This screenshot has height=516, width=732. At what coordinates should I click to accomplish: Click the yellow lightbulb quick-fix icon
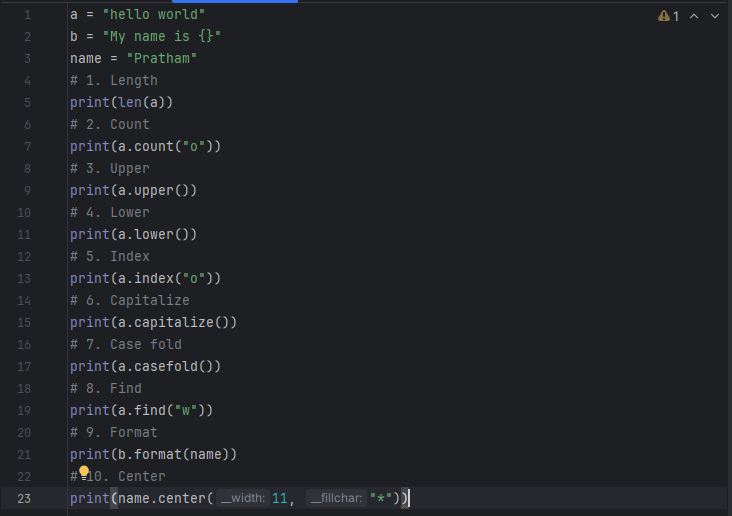pos(84,473)
